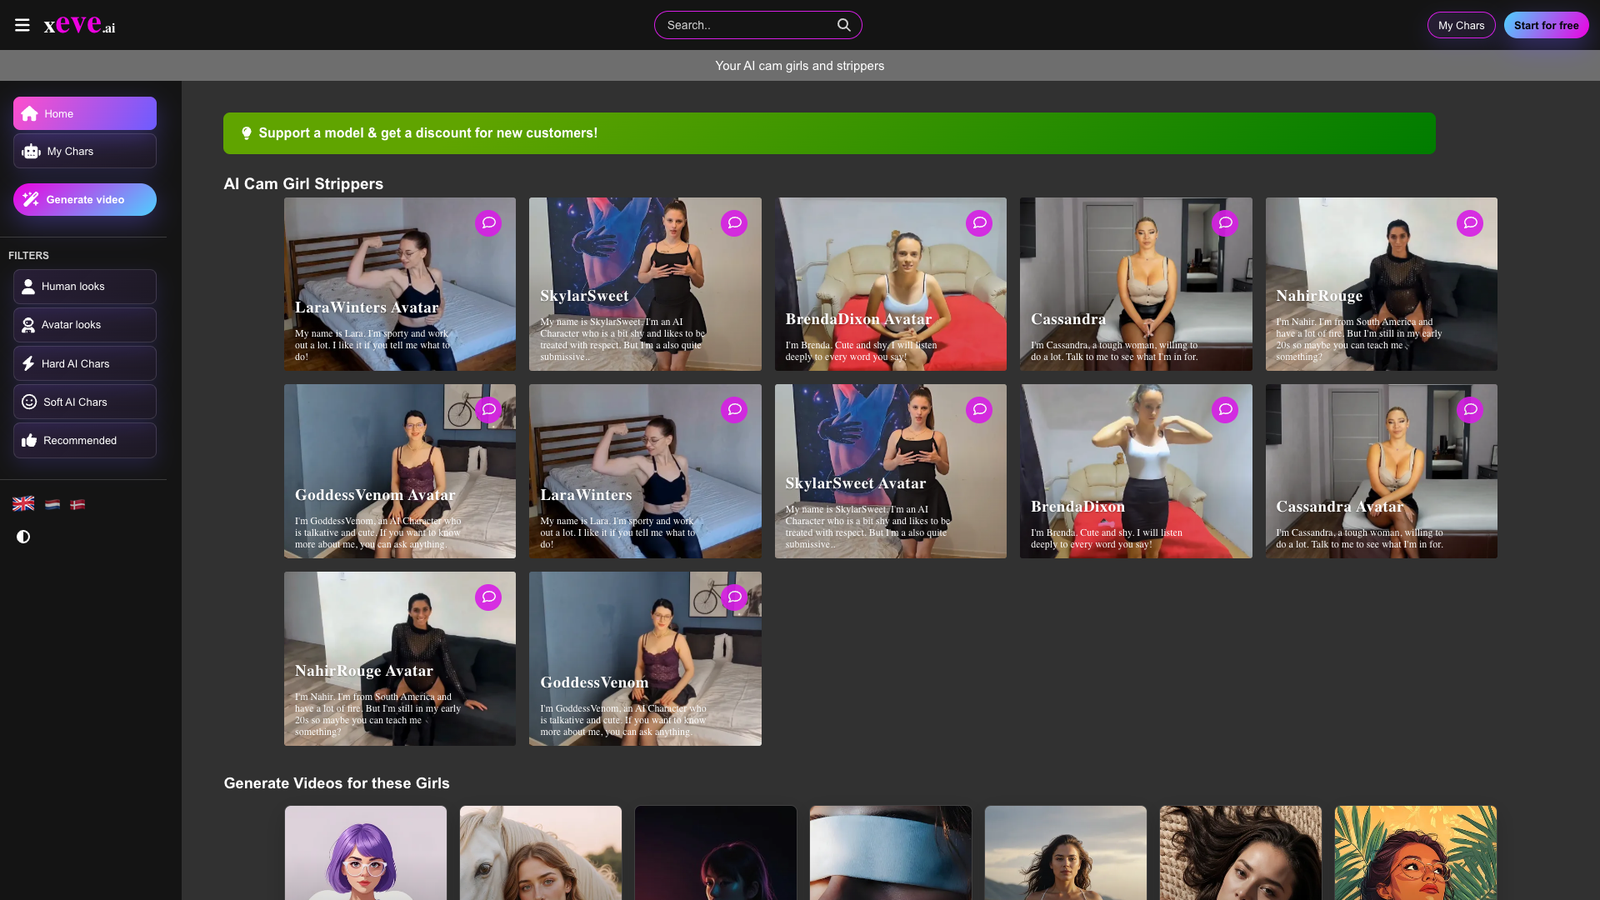Click the Generate video button
Screen dimensions: 1600x900
(85, 200)
